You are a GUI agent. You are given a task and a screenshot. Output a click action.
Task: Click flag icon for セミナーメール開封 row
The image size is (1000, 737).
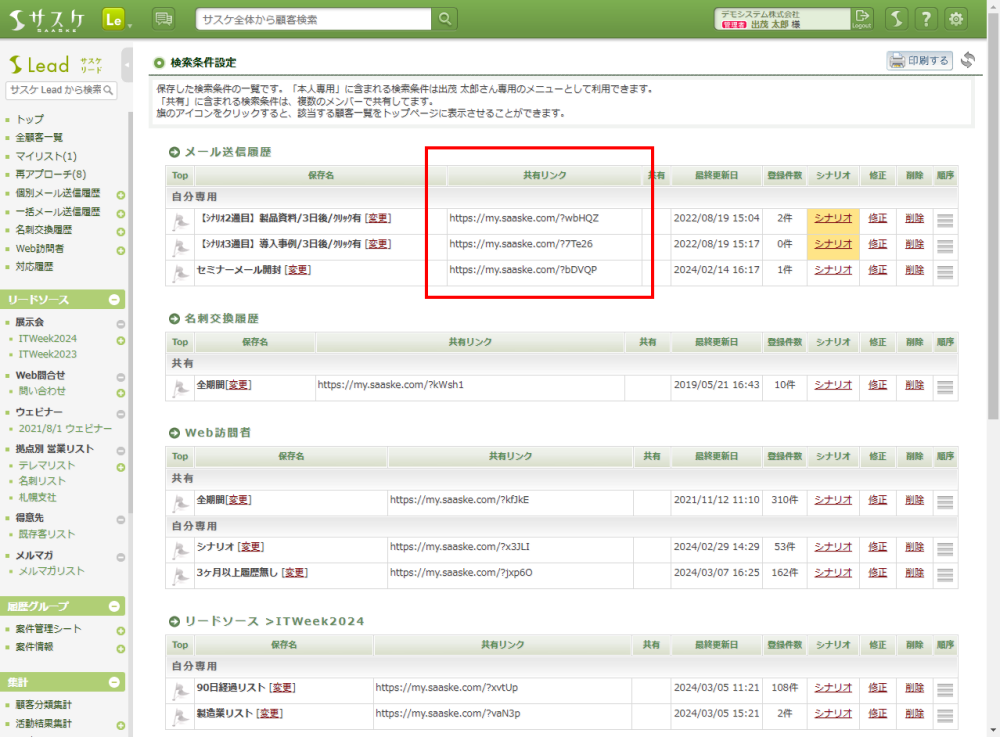[180, 270]
